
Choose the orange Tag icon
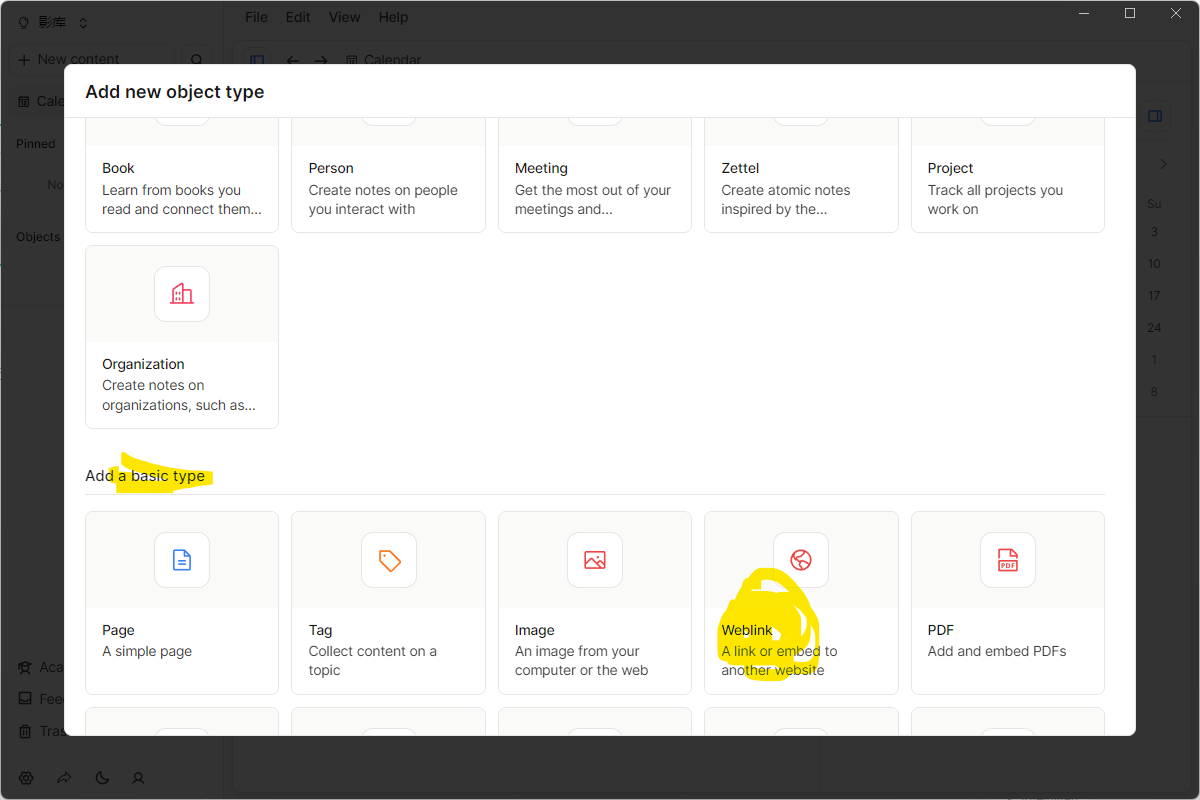tap(389, 560)
